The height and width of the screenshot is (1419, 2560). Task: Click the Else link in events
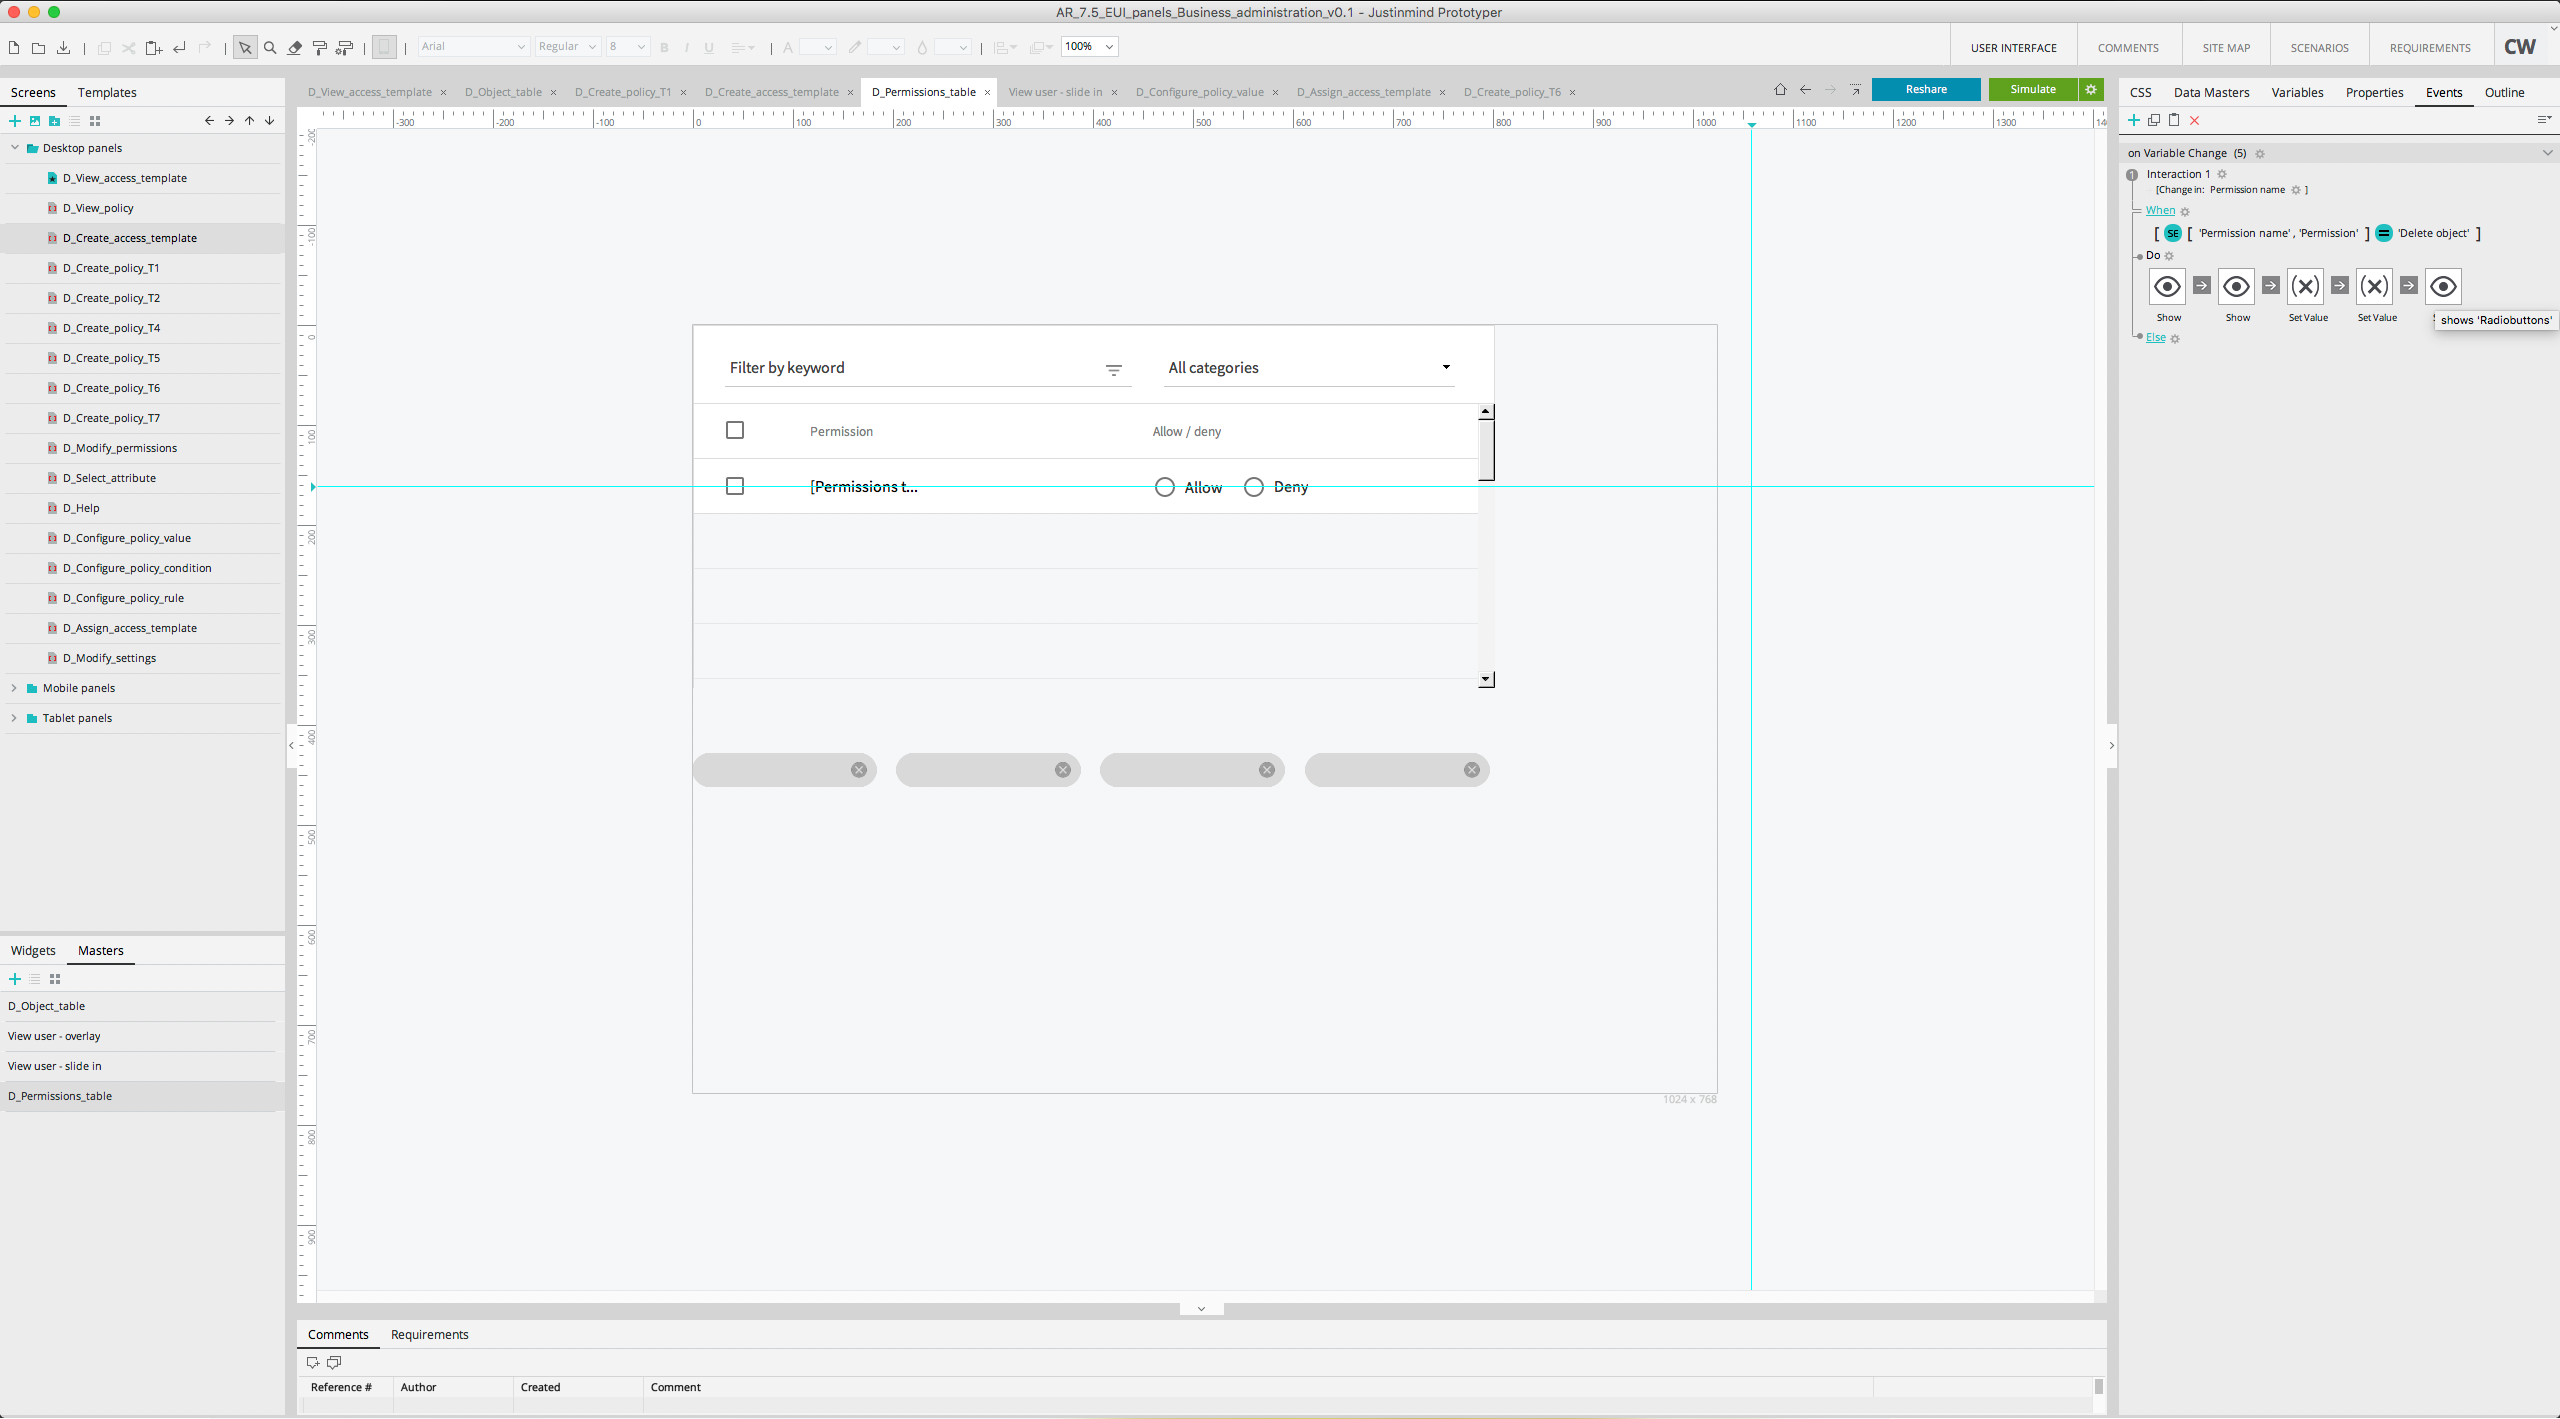point(2155,337)
